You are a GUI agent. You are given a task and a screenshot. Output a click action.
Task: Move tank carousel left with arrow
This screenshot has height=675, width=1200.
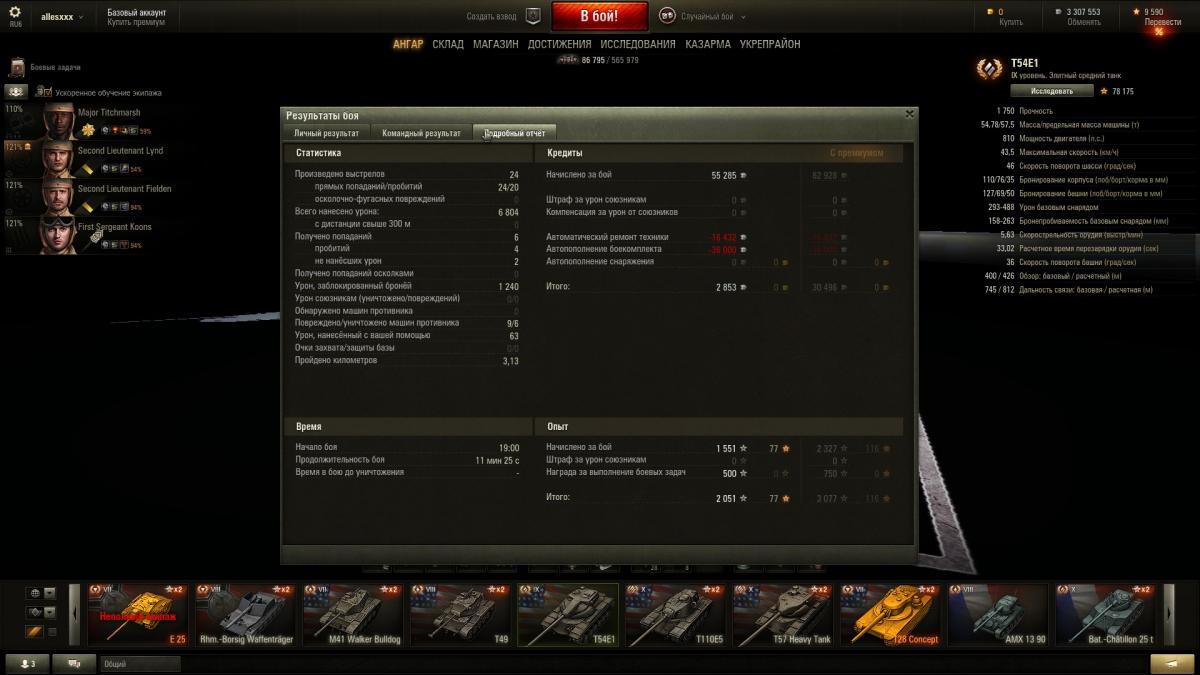74,615
